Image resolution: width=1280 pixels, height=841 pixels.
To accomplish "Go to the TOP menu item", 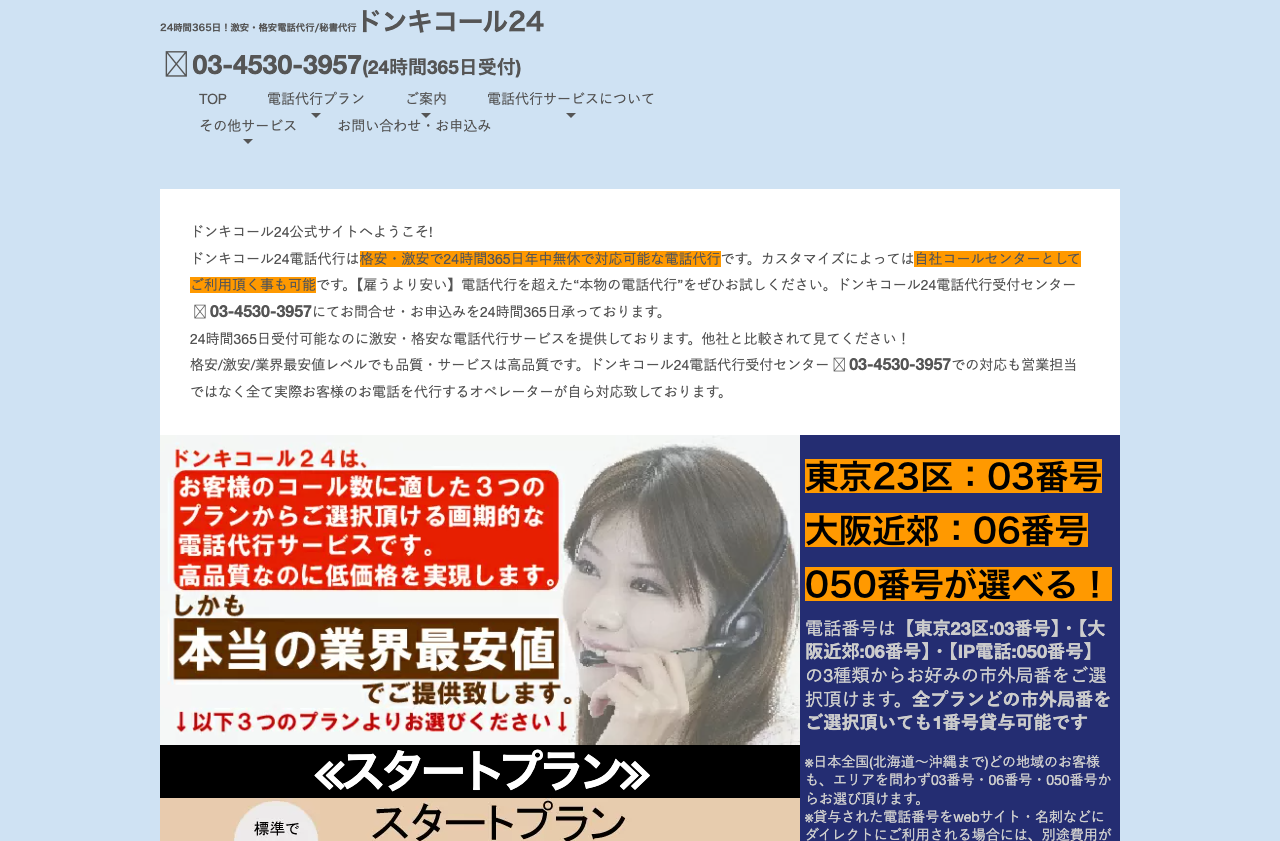I will pyautogui.click(x=213, y=99).
